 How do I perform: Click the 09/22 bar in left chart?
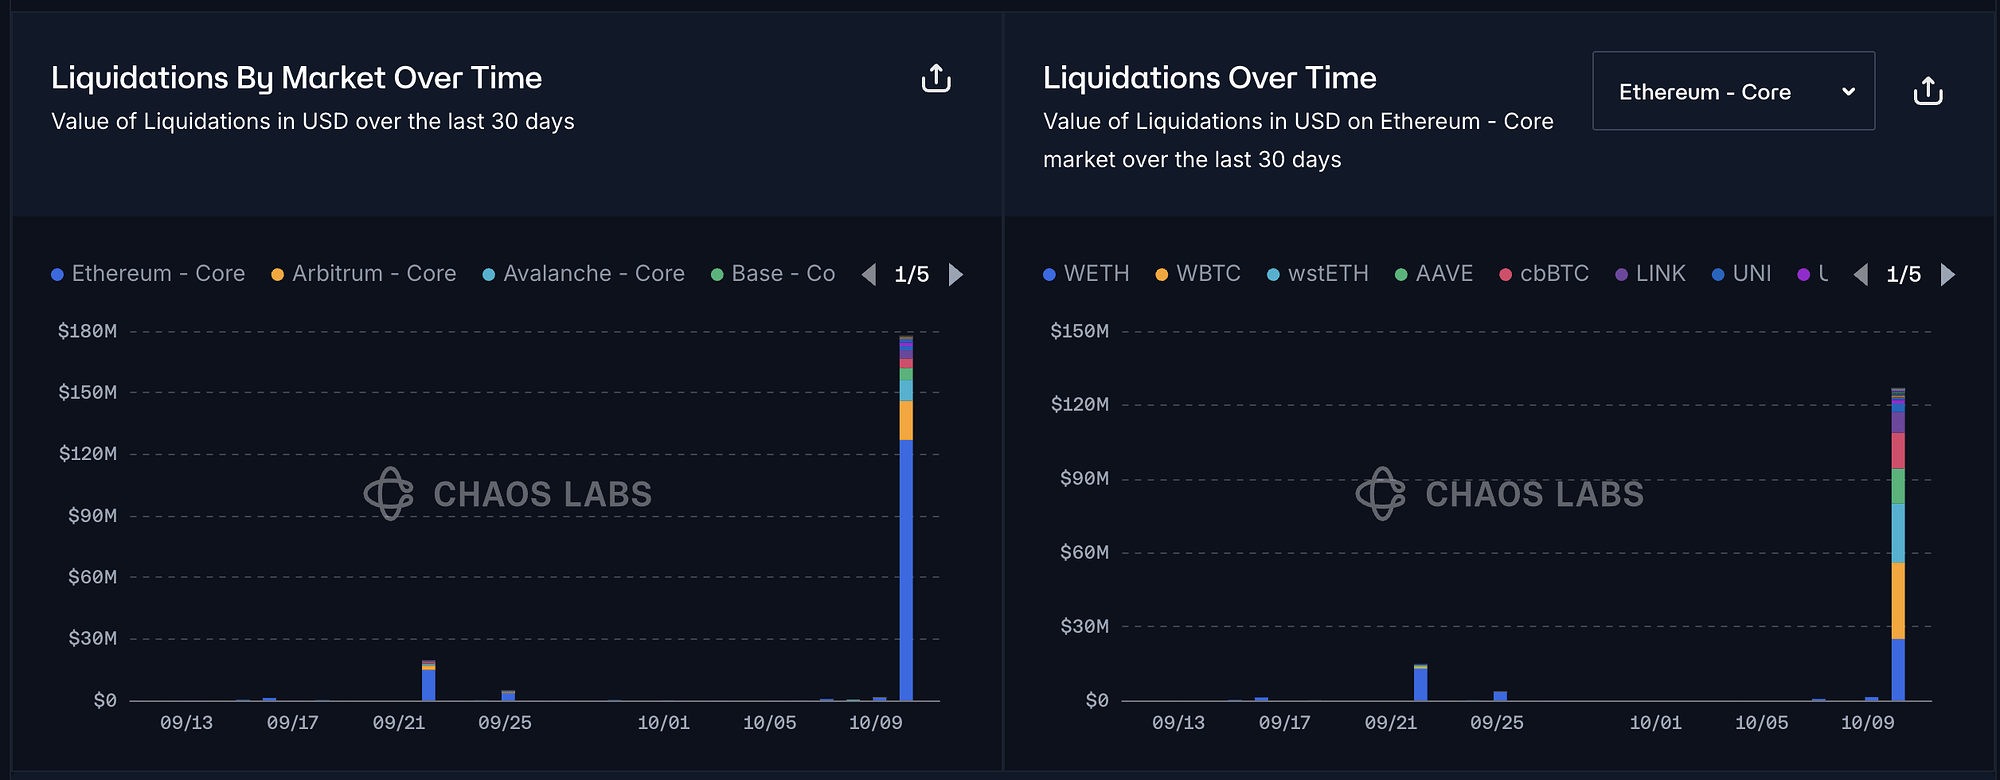point(428,685)
